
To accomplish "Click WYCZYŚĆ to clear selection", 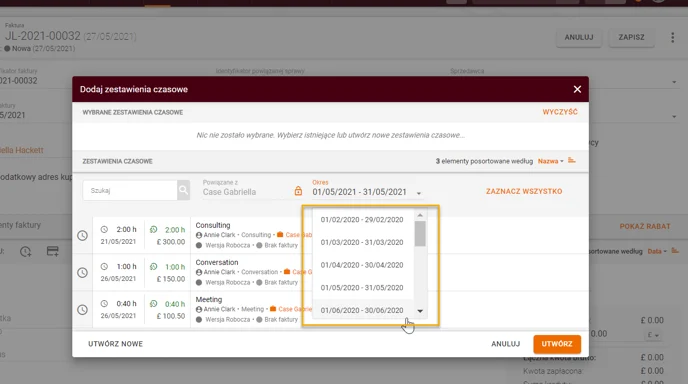I will coord(560,112).
